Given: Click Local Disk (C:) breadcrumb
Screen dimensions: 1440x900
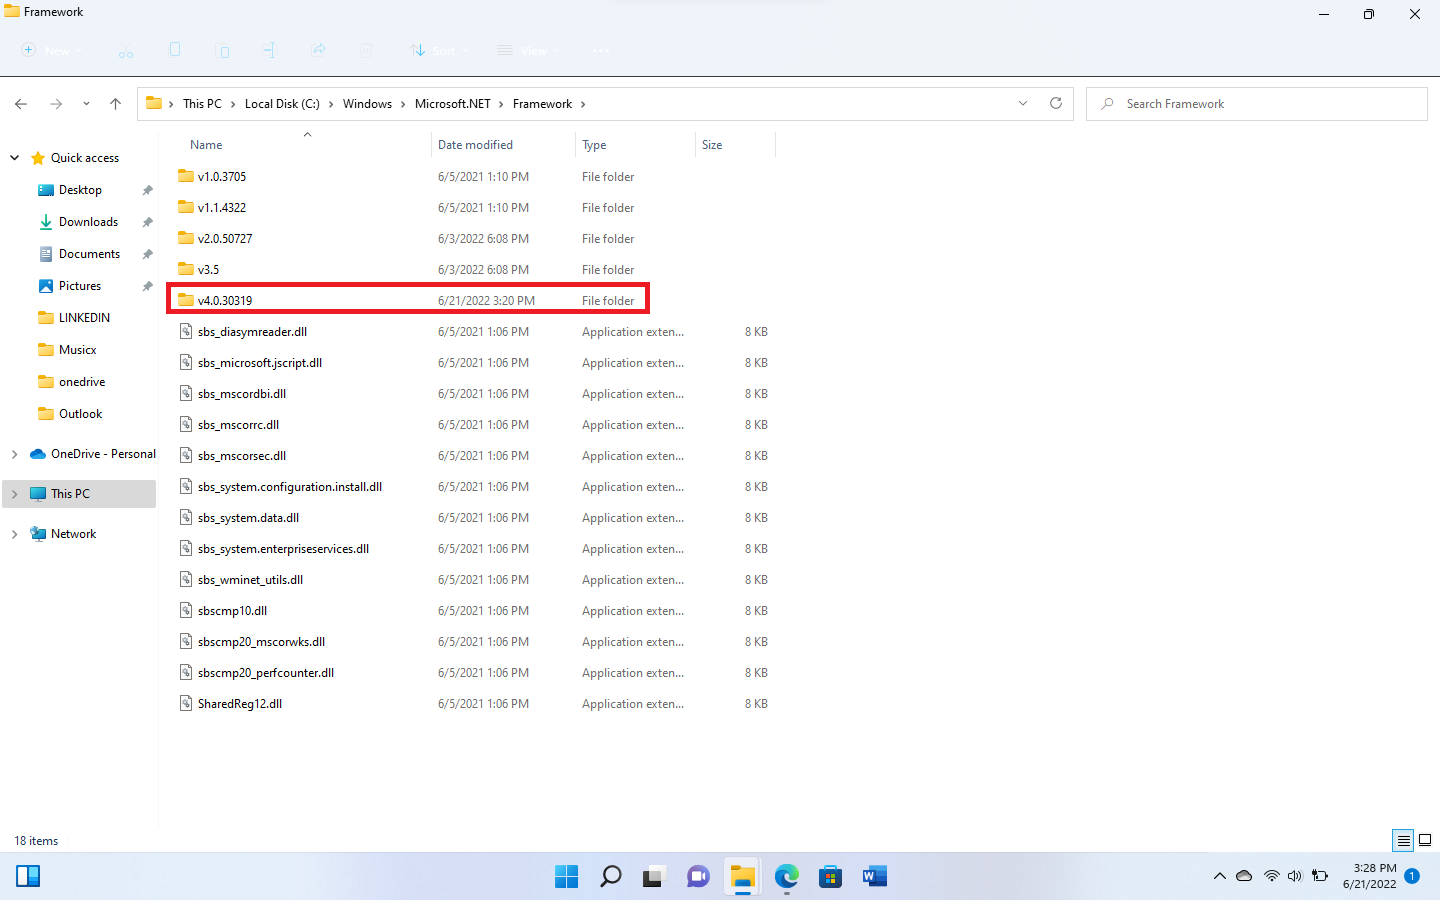Looking at the screenshot, I should pos(282,104).
